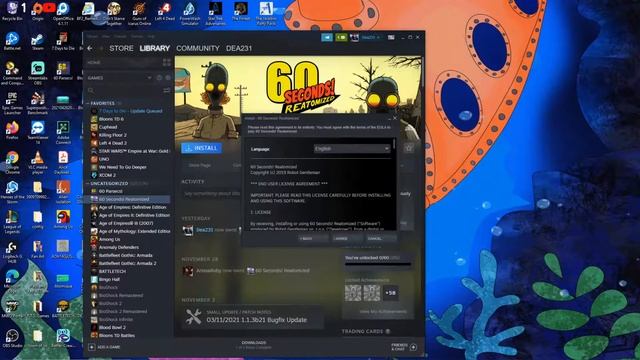Click the Add a Game plus icon
The width and height of the screenshot is (640, 360).
pos(91,347)
